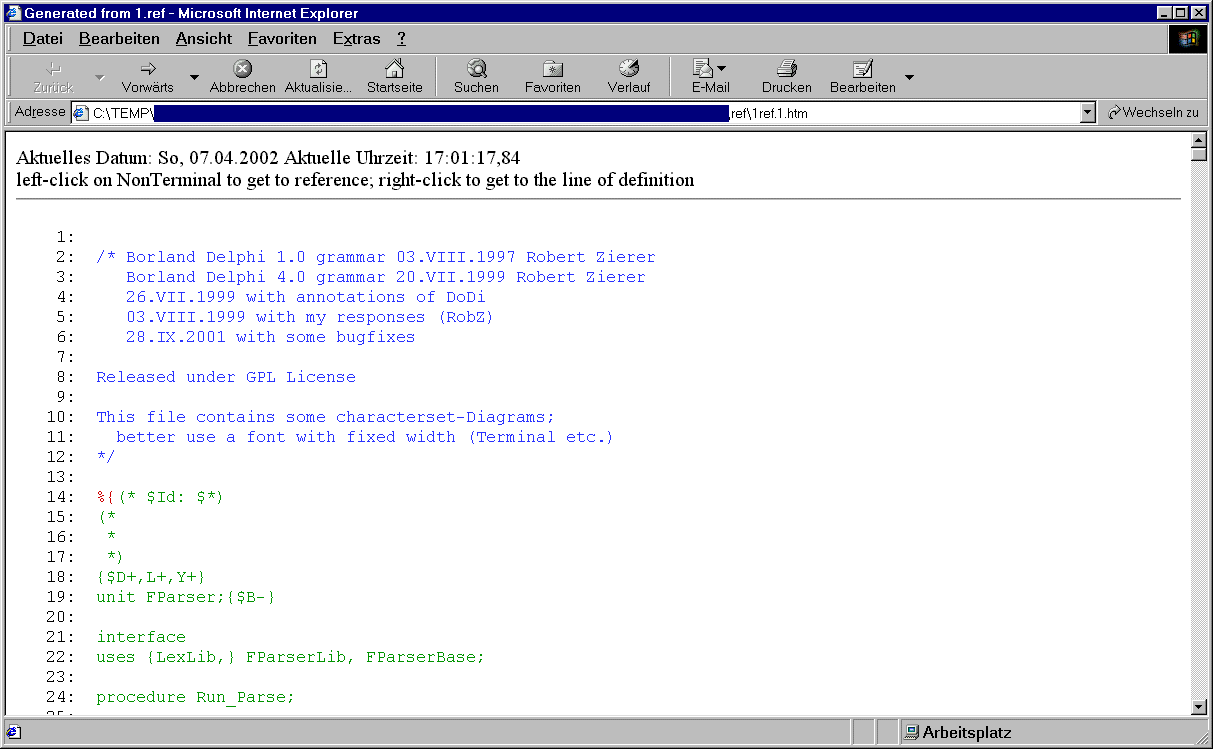Click the Internet Explorer logo animation
The image size is (1213, 749).
click(x=1187, y=39)
